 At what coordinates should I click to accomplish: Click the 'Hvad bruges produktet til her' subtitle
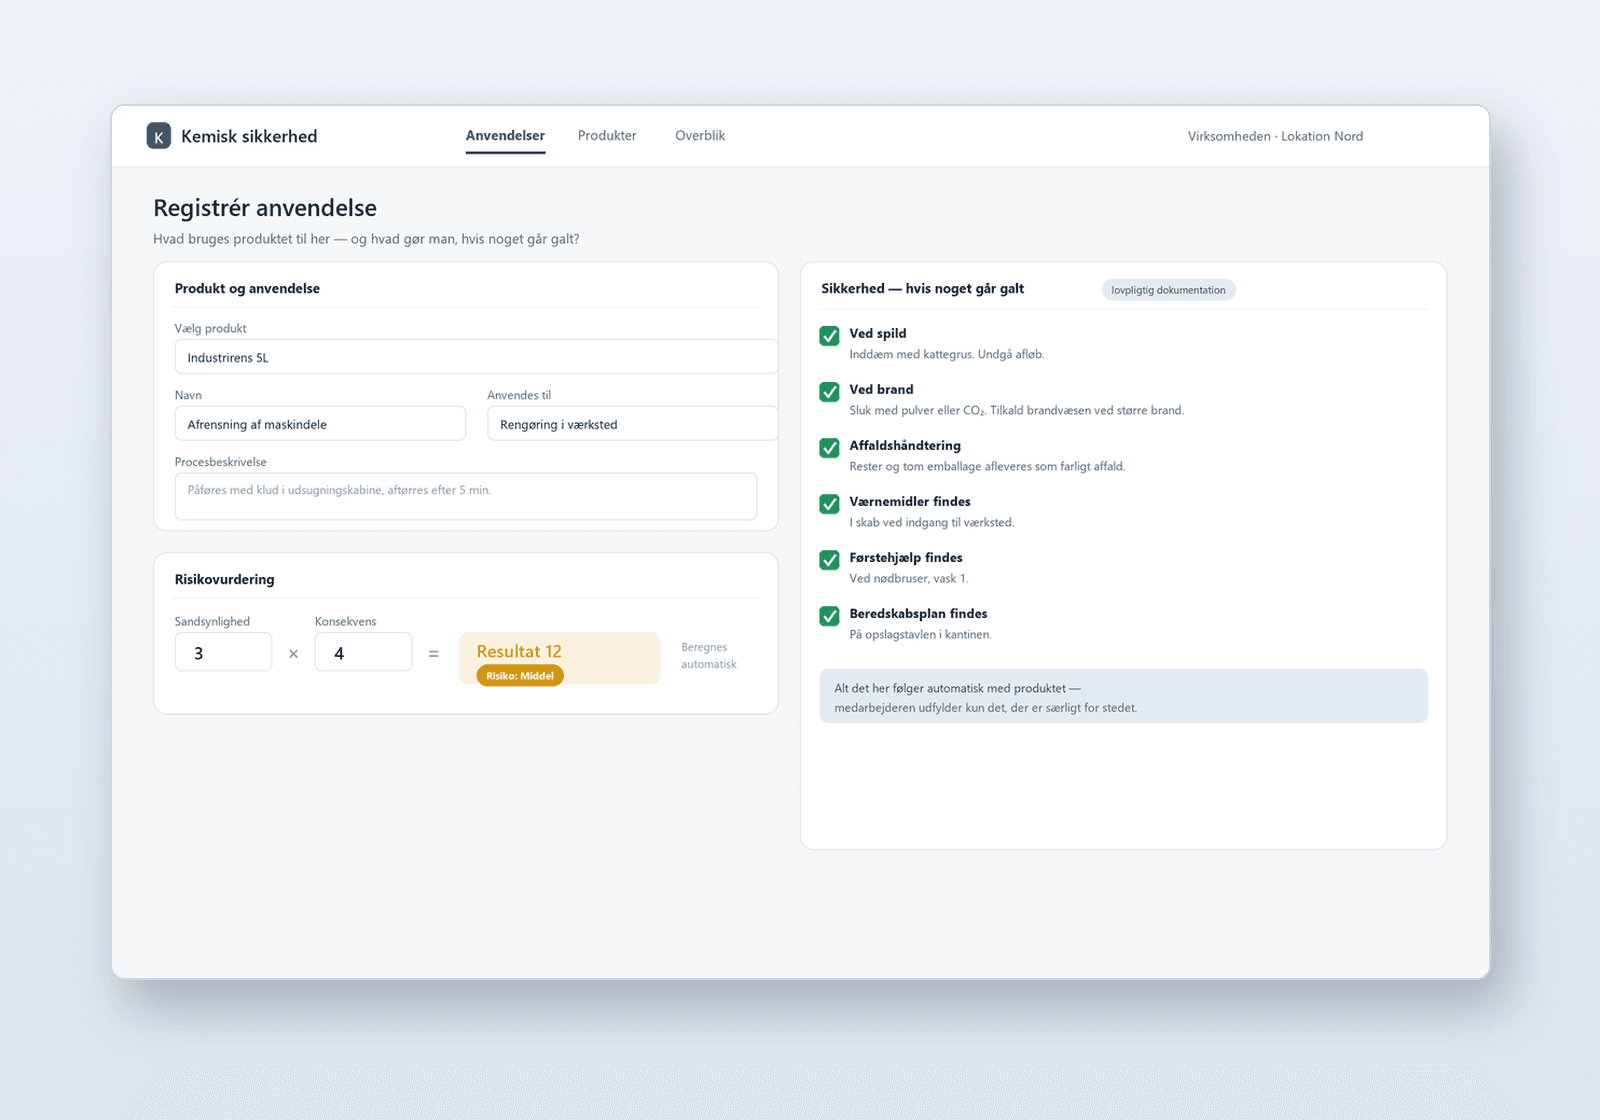click(x=366, y=239)
